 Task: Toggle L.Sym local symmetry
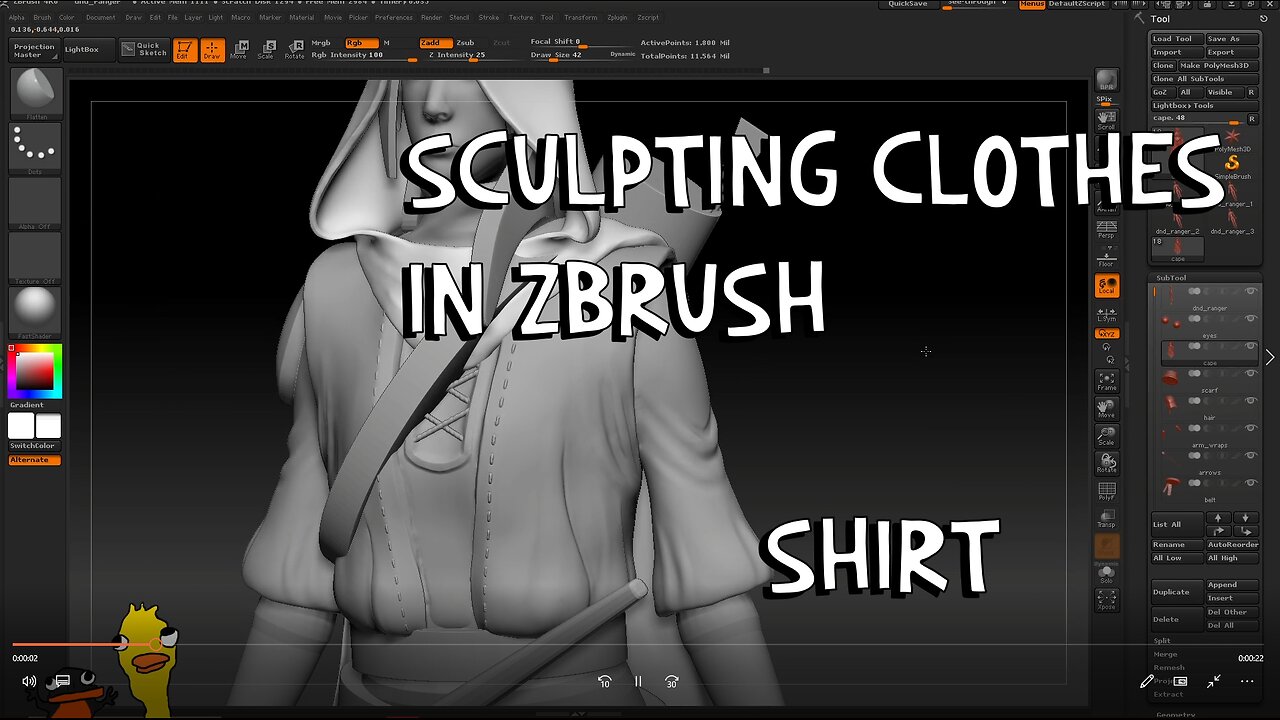click(x=1106, y=314)
